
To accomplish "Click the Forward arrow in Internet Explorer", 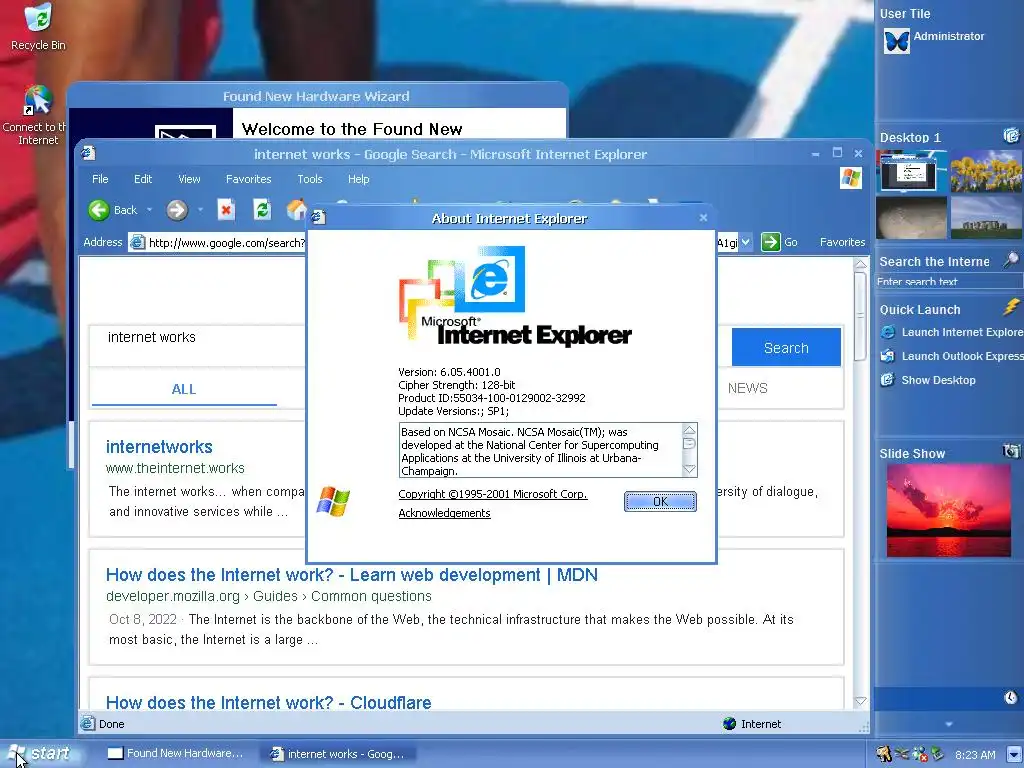I will pyautogui.click(x=177, y=210).
